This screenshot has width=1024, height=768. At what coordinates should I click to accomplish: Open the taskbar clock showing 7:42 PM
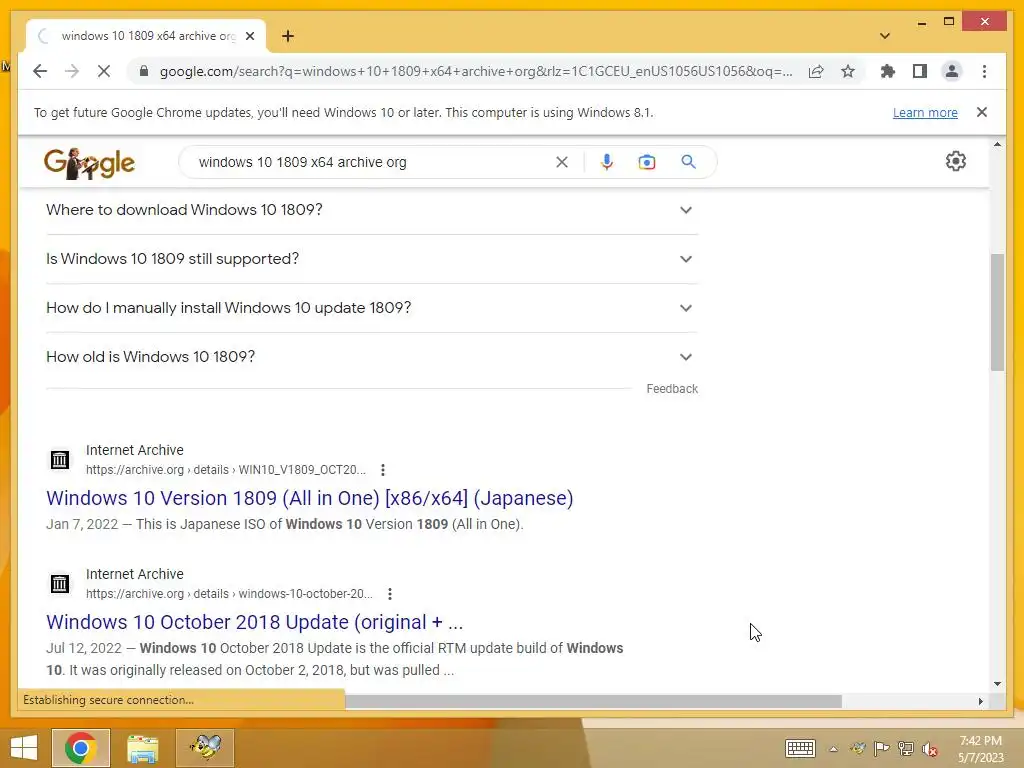tap(981, 749)
